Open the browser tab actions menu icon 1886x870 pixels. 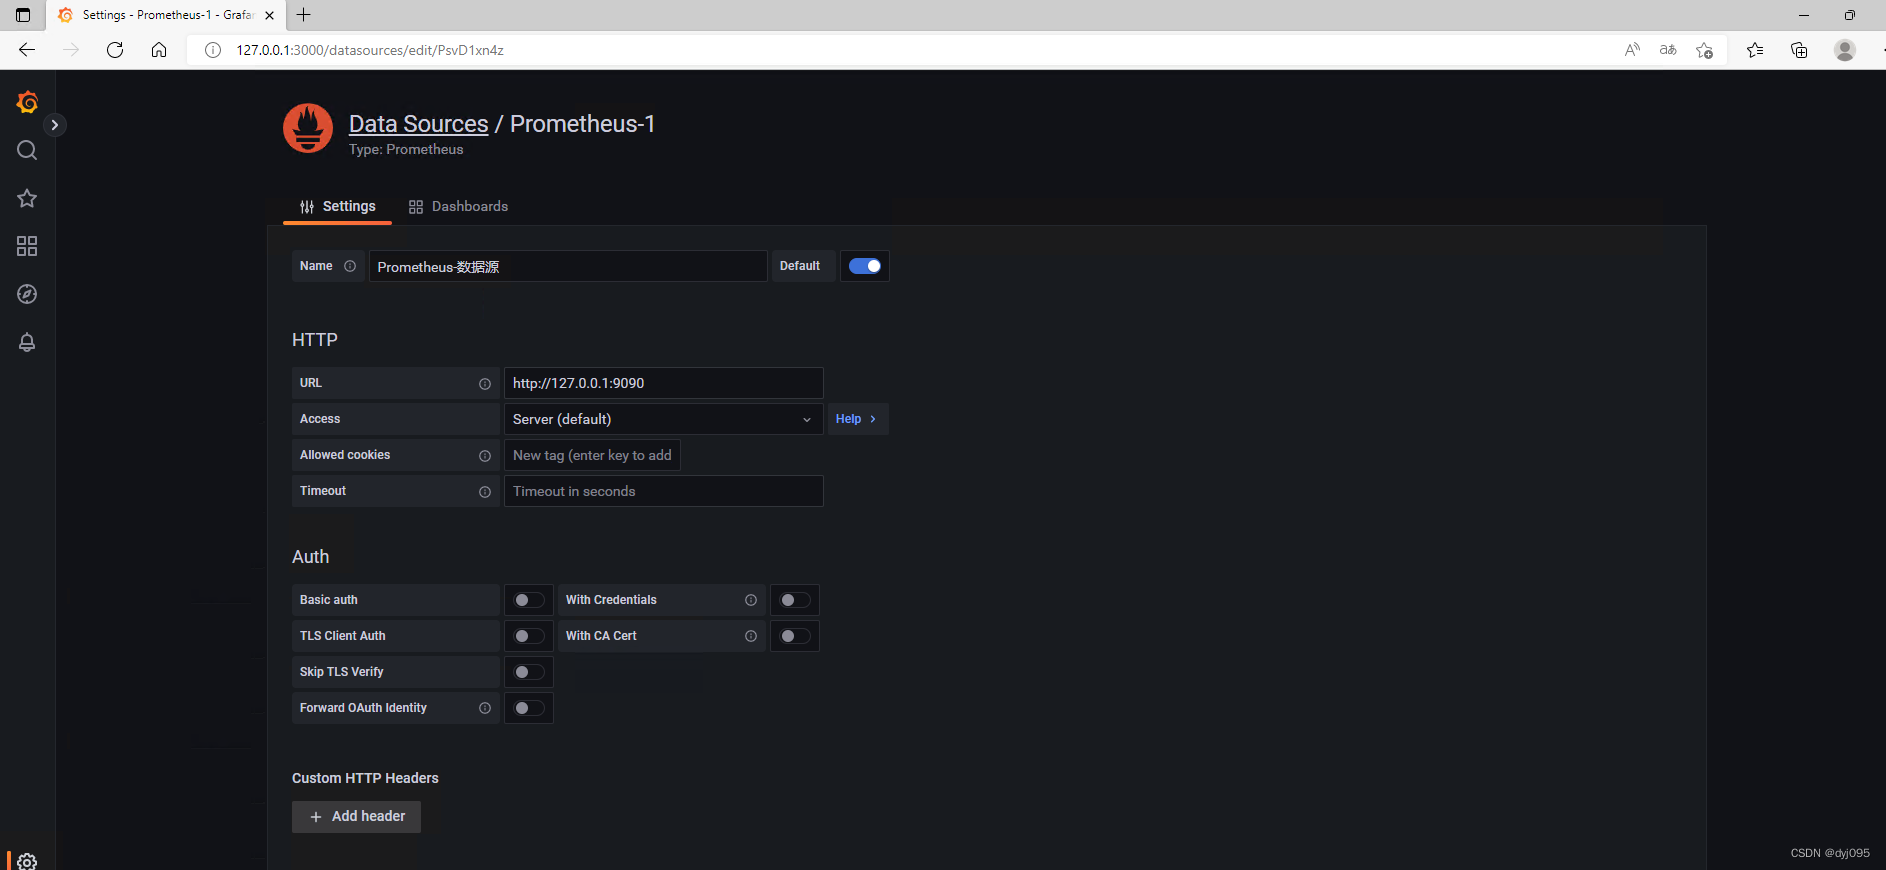(x=23, y=15)
